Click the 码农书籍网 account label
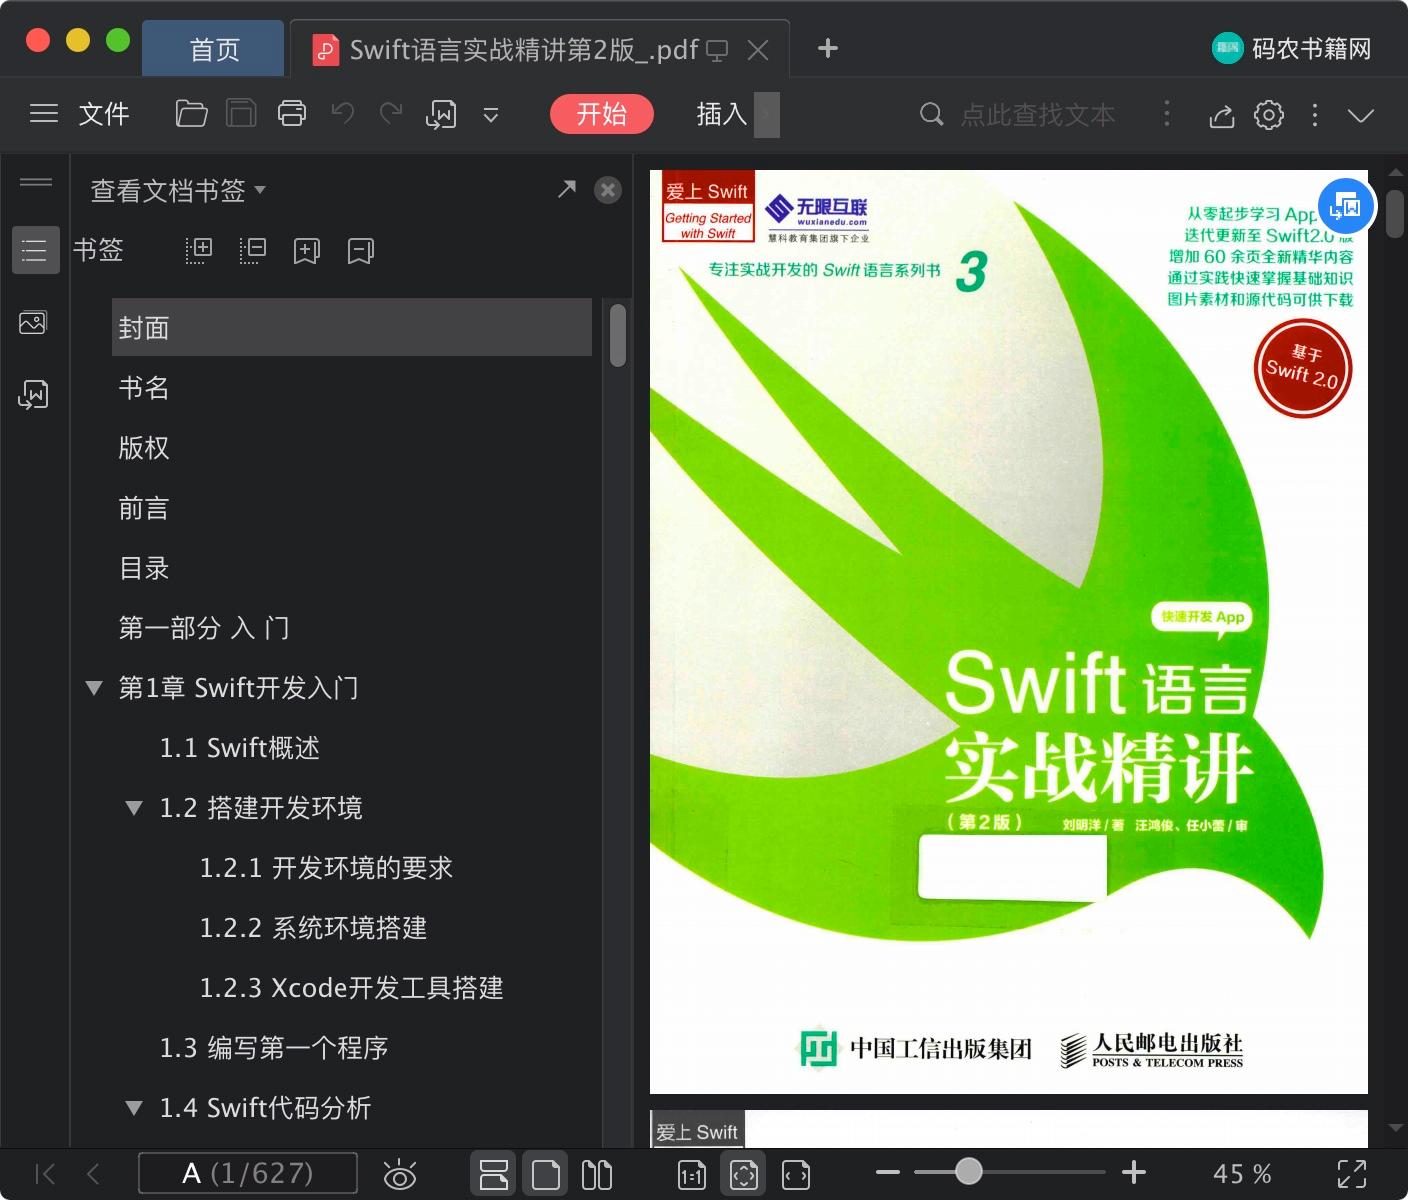1408x1200 pixels. (1312, 48)
